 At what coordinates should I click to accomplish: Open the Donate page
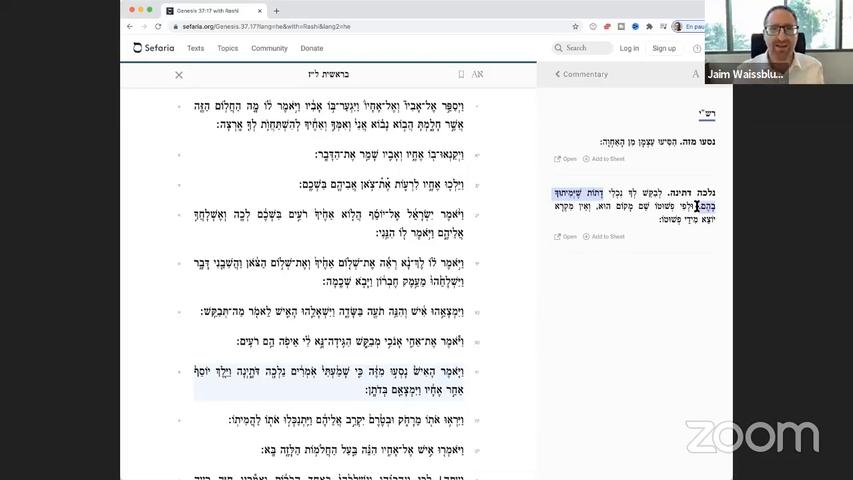click(x=312, y=48)
